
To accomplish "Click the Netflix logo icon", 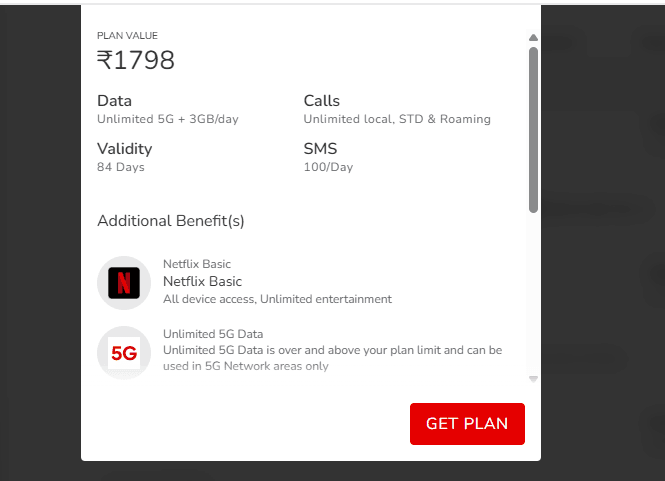I will pos(124,283).
